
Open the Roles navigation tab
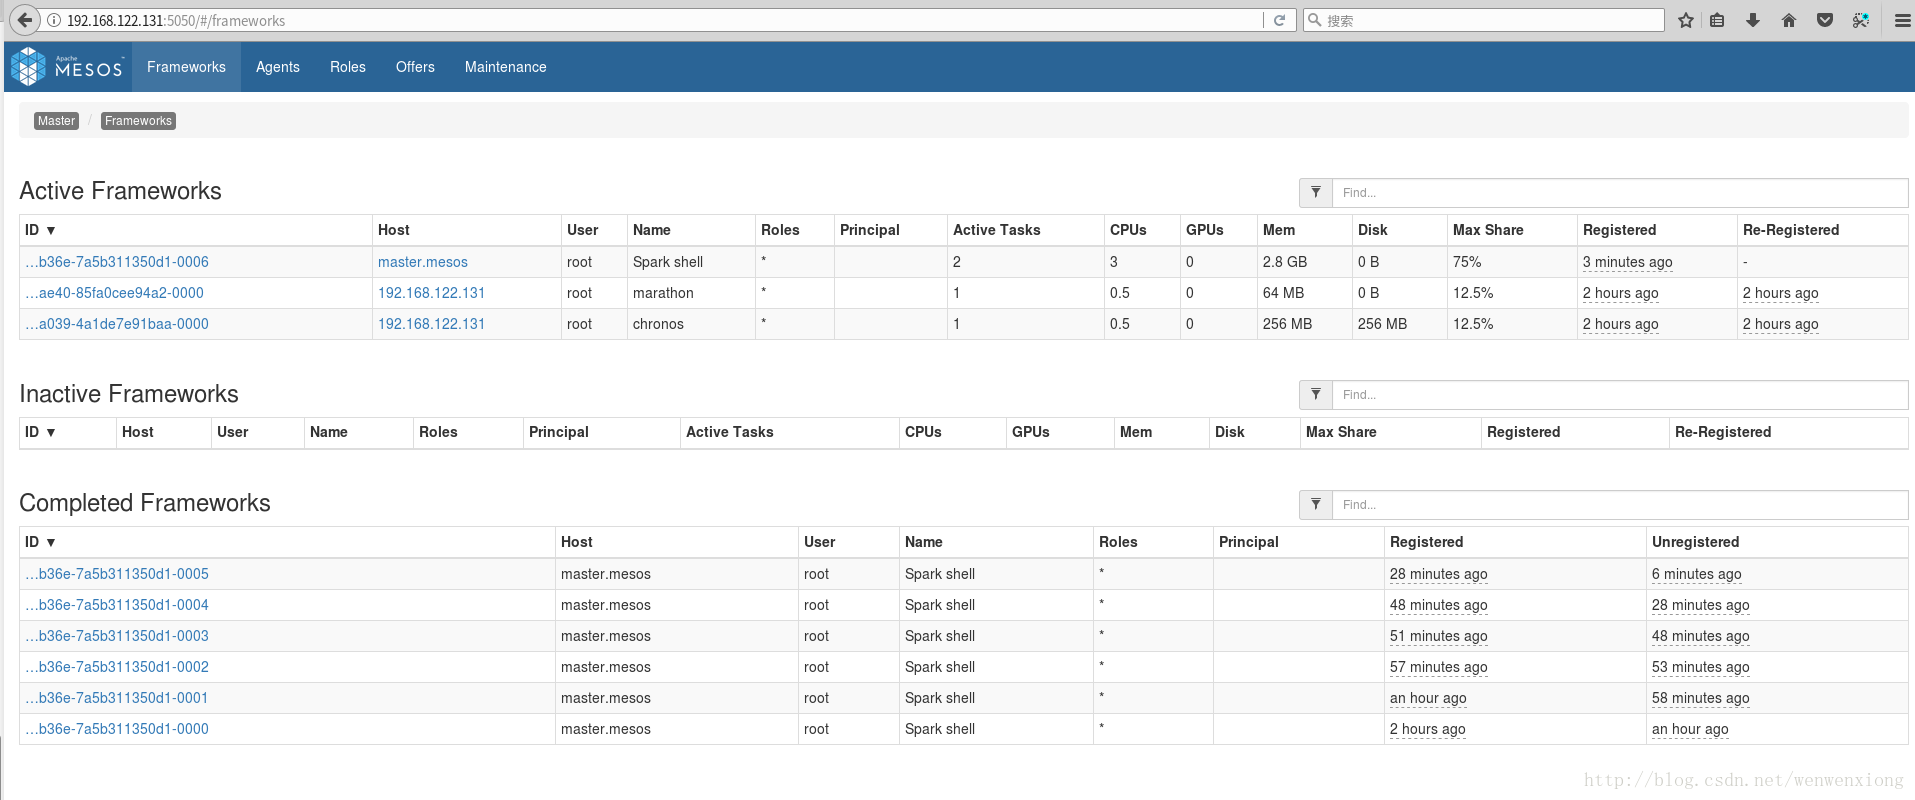348,67
